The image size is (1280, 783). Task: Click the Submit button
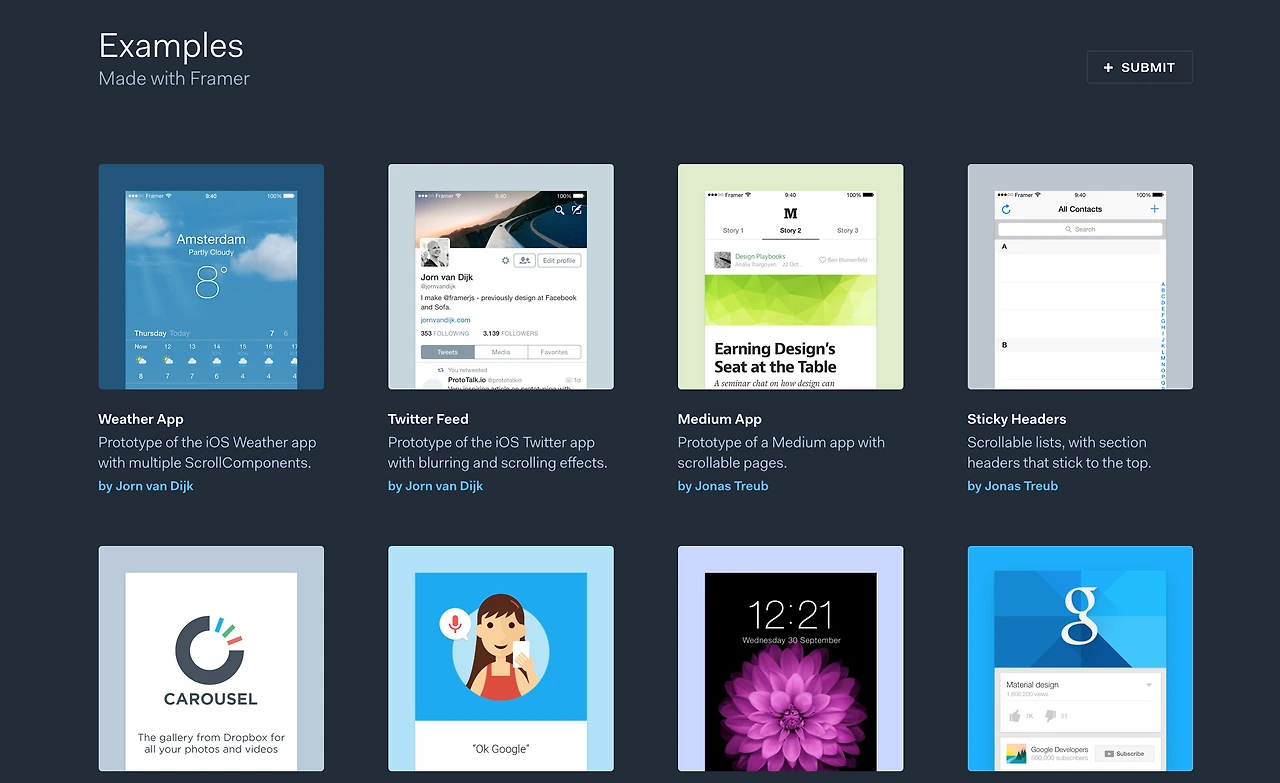(1139, 67)
